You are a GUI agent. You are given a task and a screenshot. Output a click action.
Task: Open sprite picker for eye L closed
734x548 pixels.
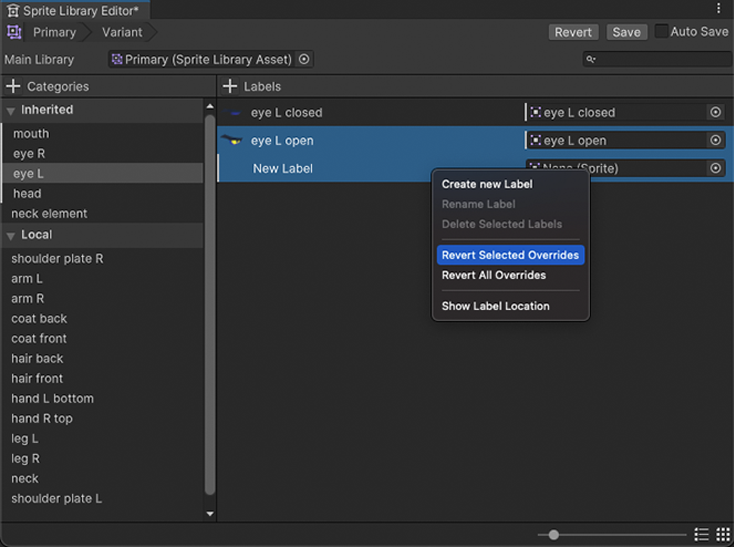click(x=715, y=113)
